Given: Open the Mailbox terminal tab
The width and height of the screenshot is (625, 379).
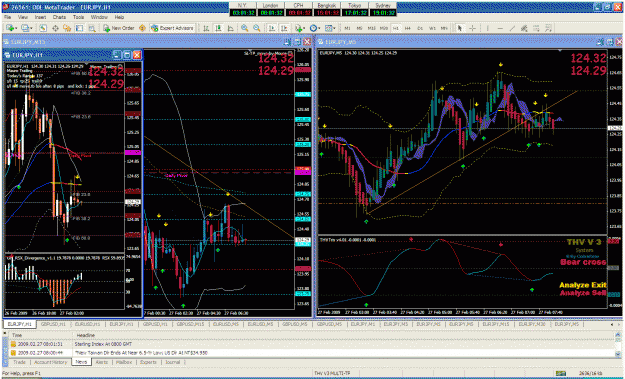Looking at the screenshot, I should [x=124, y=362].
